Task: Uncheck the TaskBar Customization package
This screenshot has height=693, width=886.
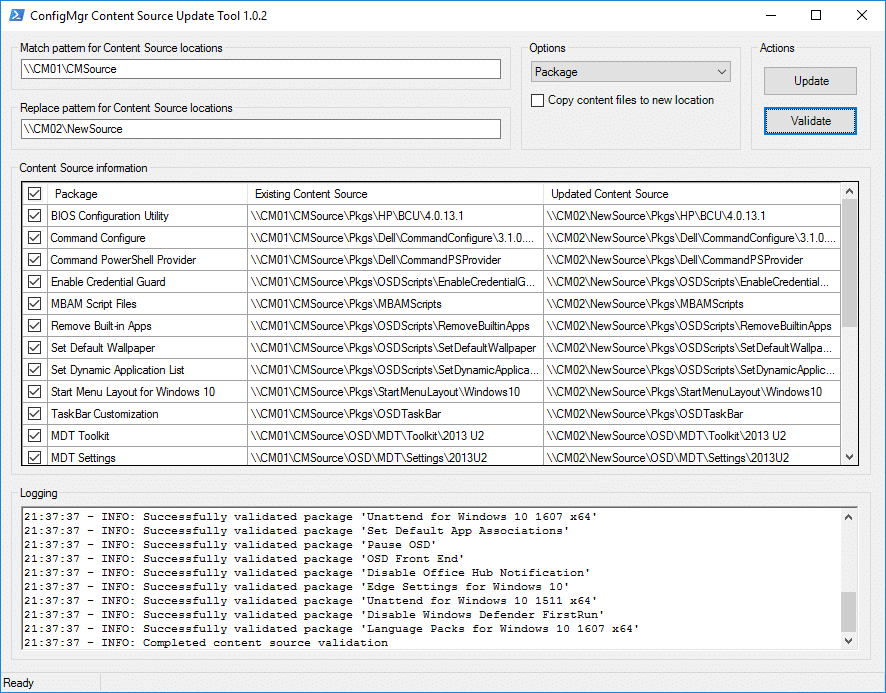Action: (34, 413)
